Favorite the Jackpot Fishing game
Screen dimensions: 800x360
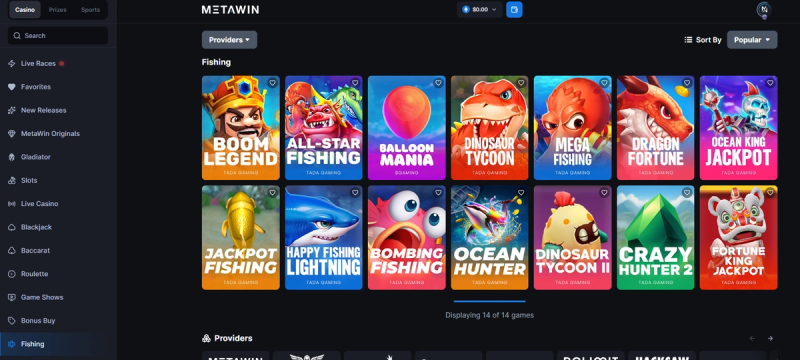tap(272, 193)
